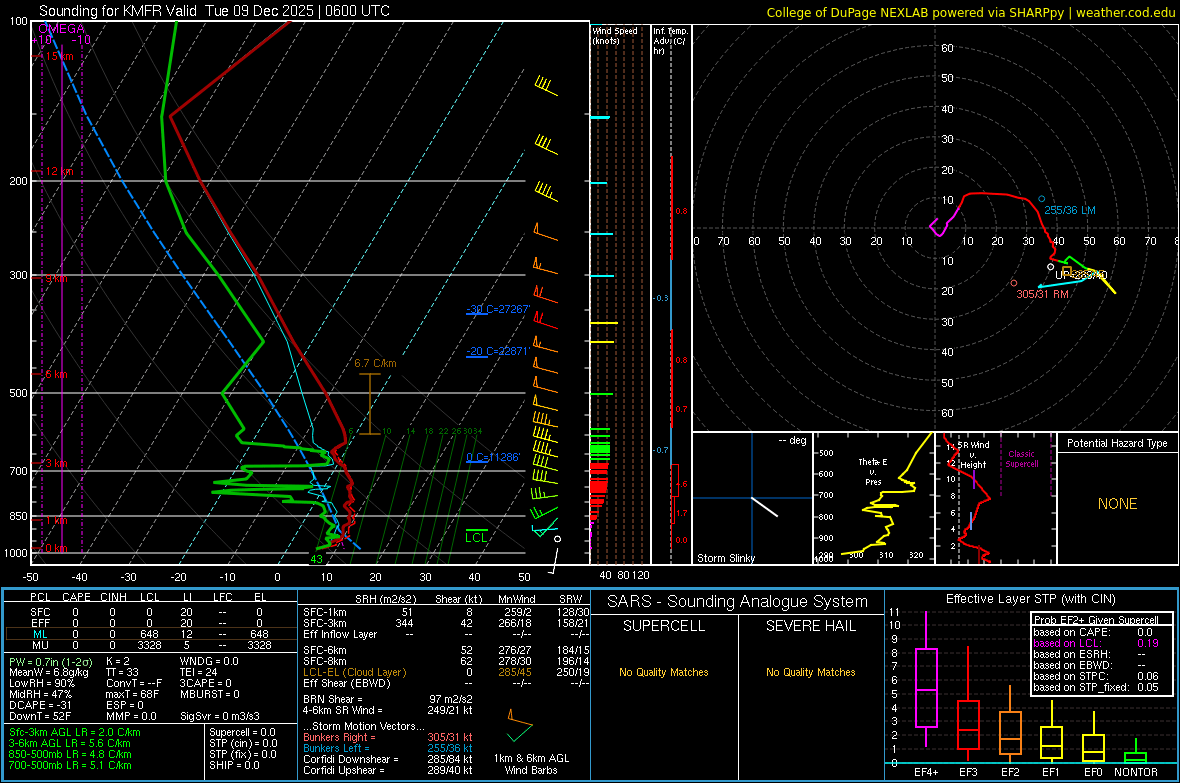
Task: Click the LowRH = 90% value
Action: tap(42, 683)
